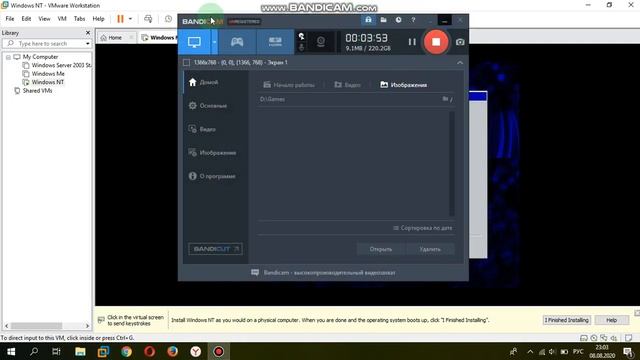Screen dimensions: 640x360
Task: Click the VMware snapshot toolbar icon
Action: click(168, 19)
